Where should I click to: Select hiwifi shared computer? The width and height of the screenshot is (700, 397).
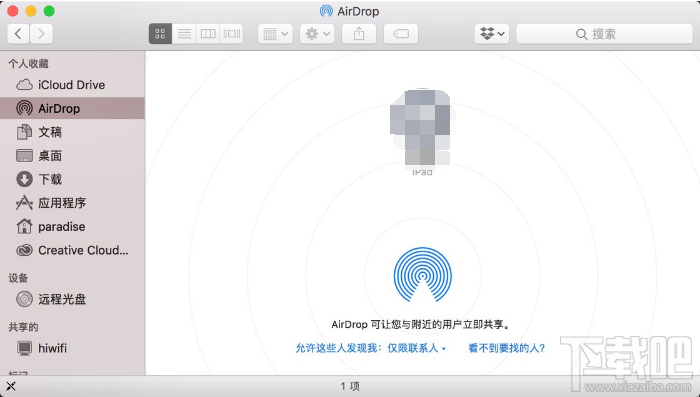72,348
